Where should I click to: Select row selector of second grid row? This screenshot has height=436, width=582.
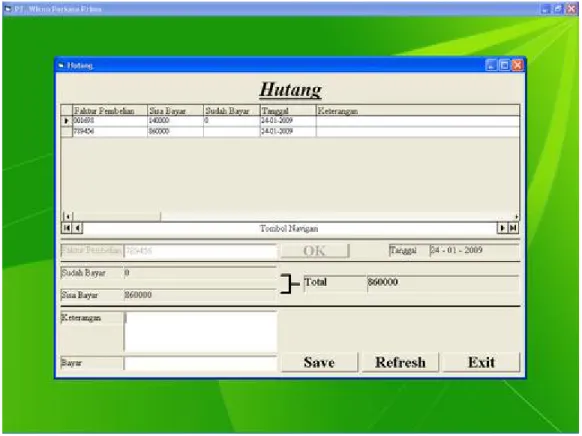click(66, 132)
